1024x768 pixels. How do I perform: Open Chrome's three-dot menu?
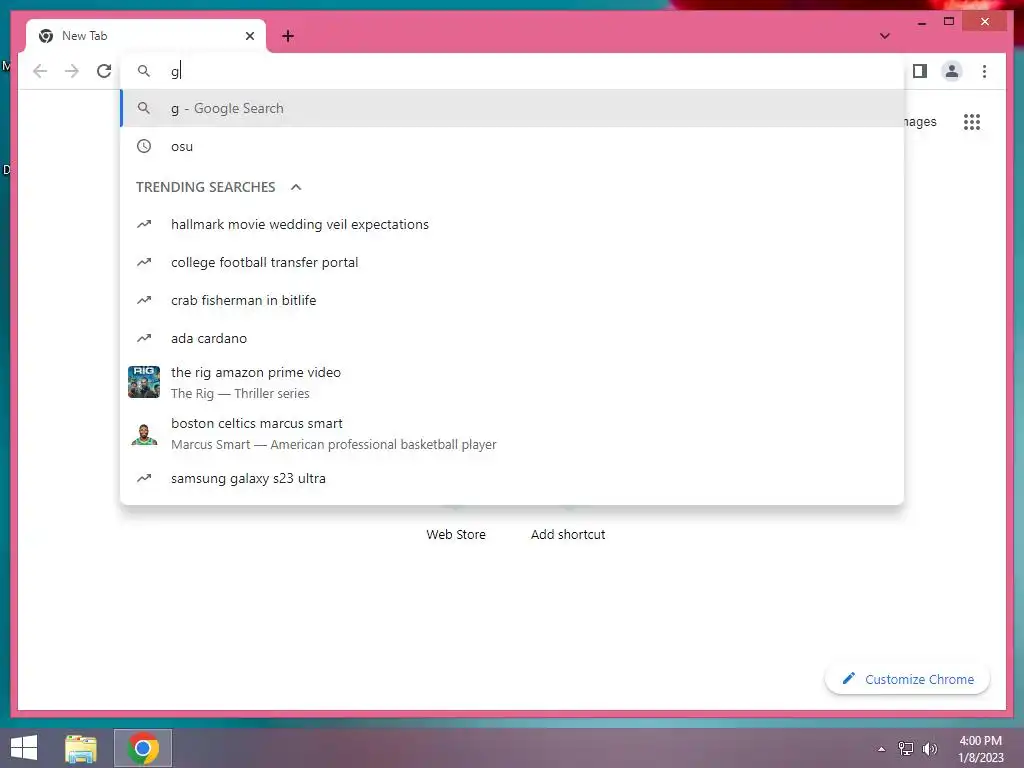[984, 71]
